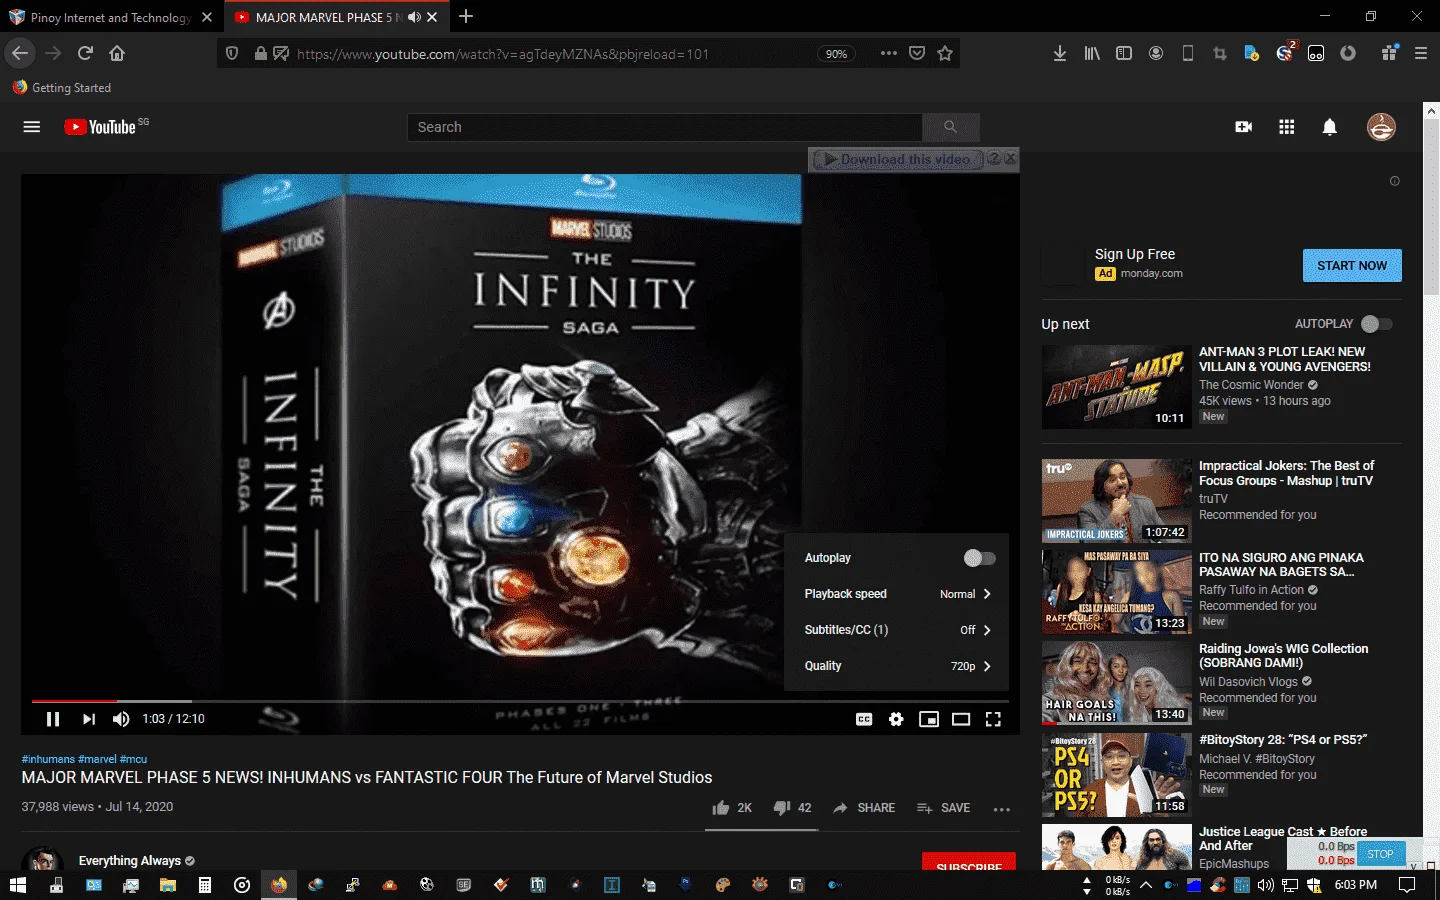Open more actions ellipsis under video
1440x900 pixels.
1002,809
